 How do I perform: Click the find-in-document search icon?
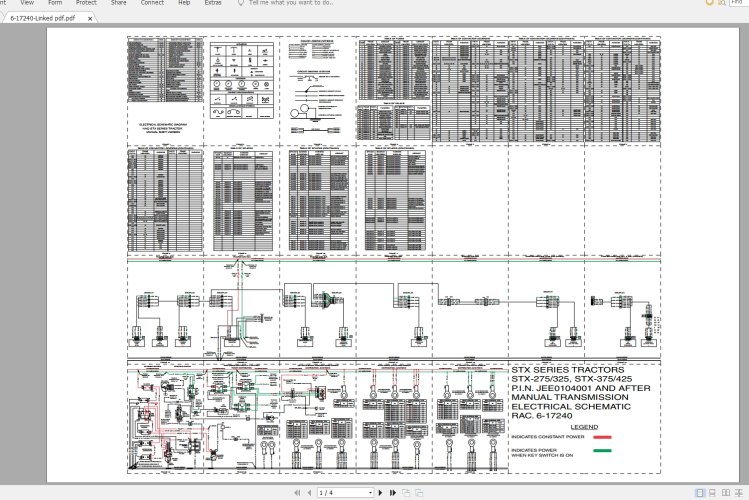(x=721, y=2)
